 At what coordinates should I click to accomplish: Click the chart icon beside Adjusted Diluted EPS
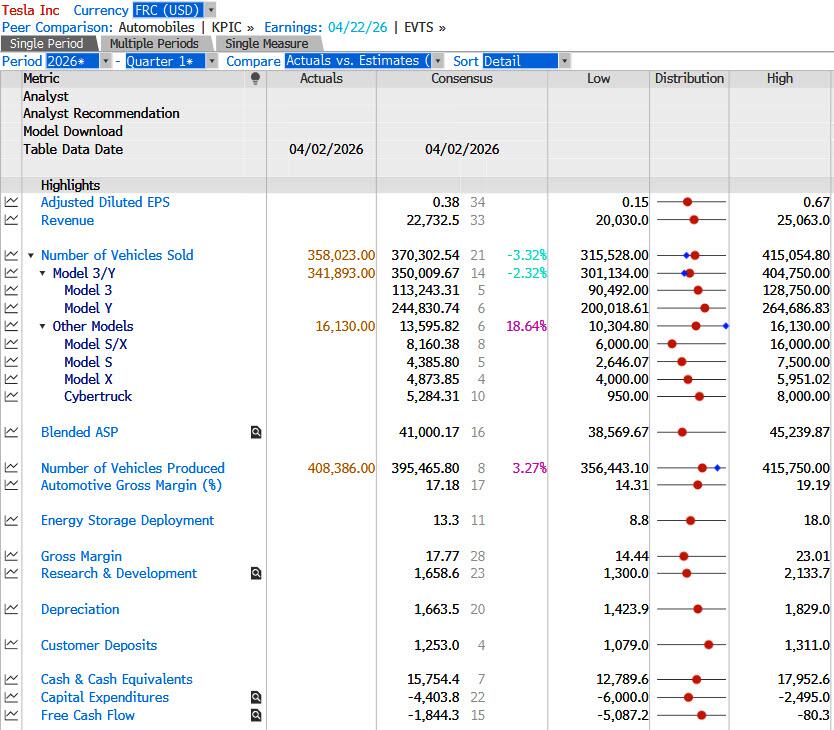point(11,202)
